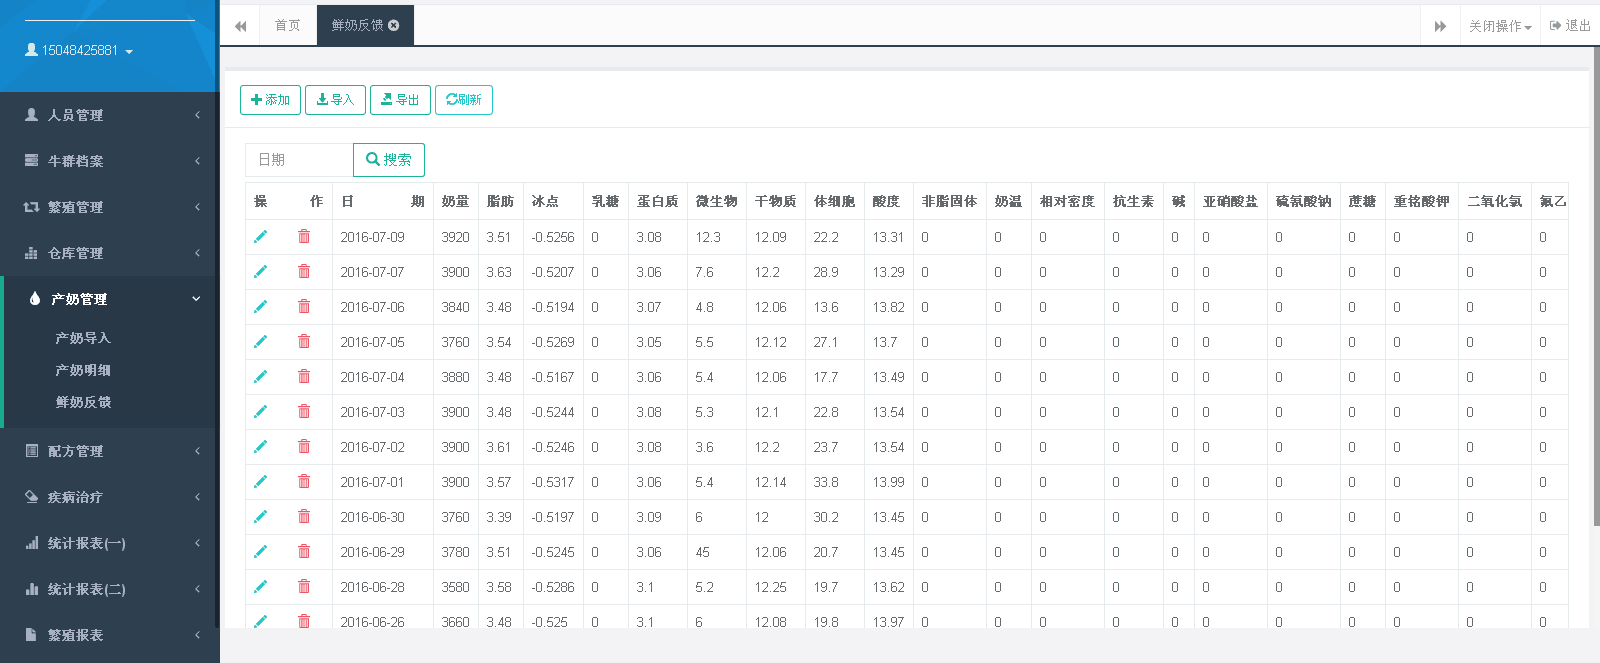Delete the 2016-06-29 record with trash icon

(304, 552)
